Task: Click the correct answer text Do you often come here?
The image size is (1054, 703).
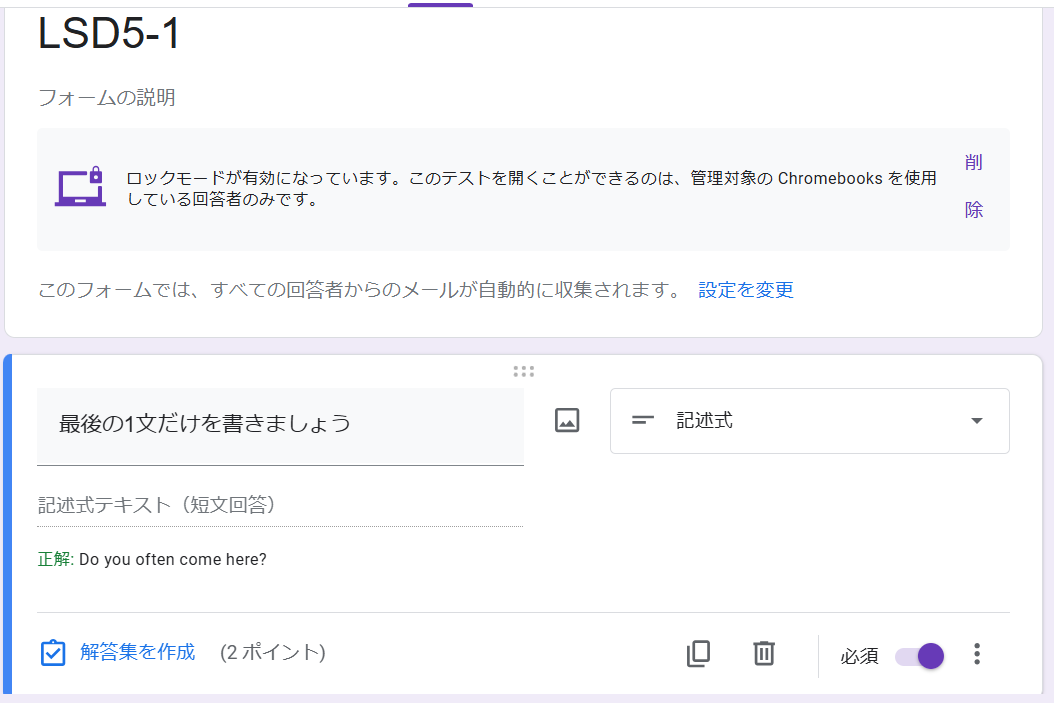Action: tap(173, 559)
